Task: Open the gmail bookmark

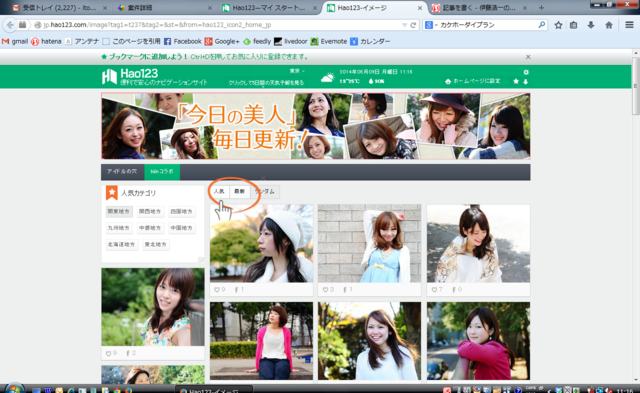Action: 15,41
